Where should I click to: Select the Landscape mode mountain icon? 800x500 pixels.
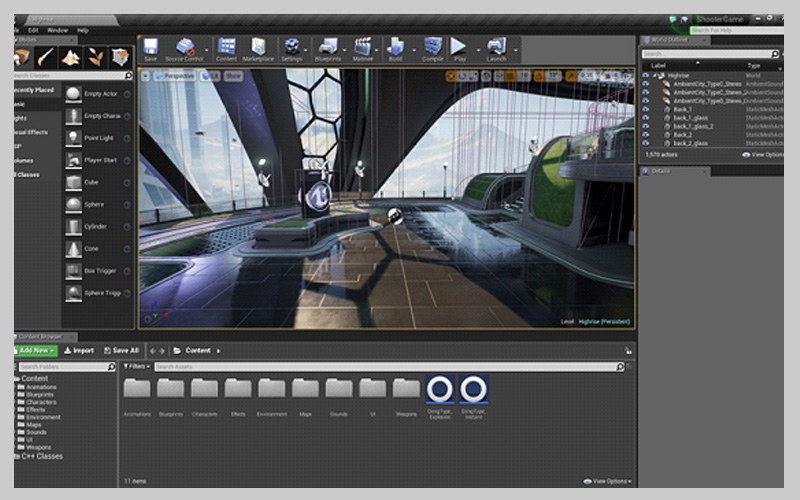[x=70, y=57]
